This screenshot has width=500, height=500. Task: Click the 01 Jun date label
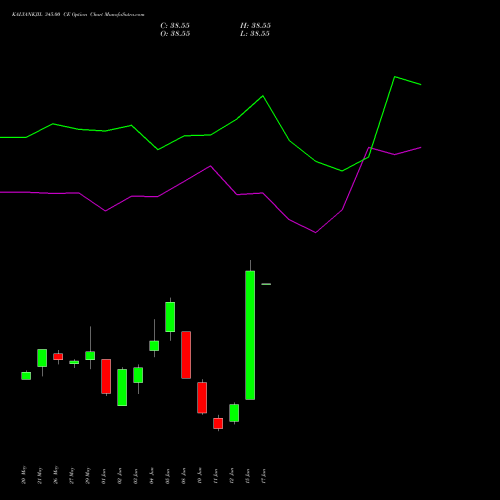[x=104, y=476]
